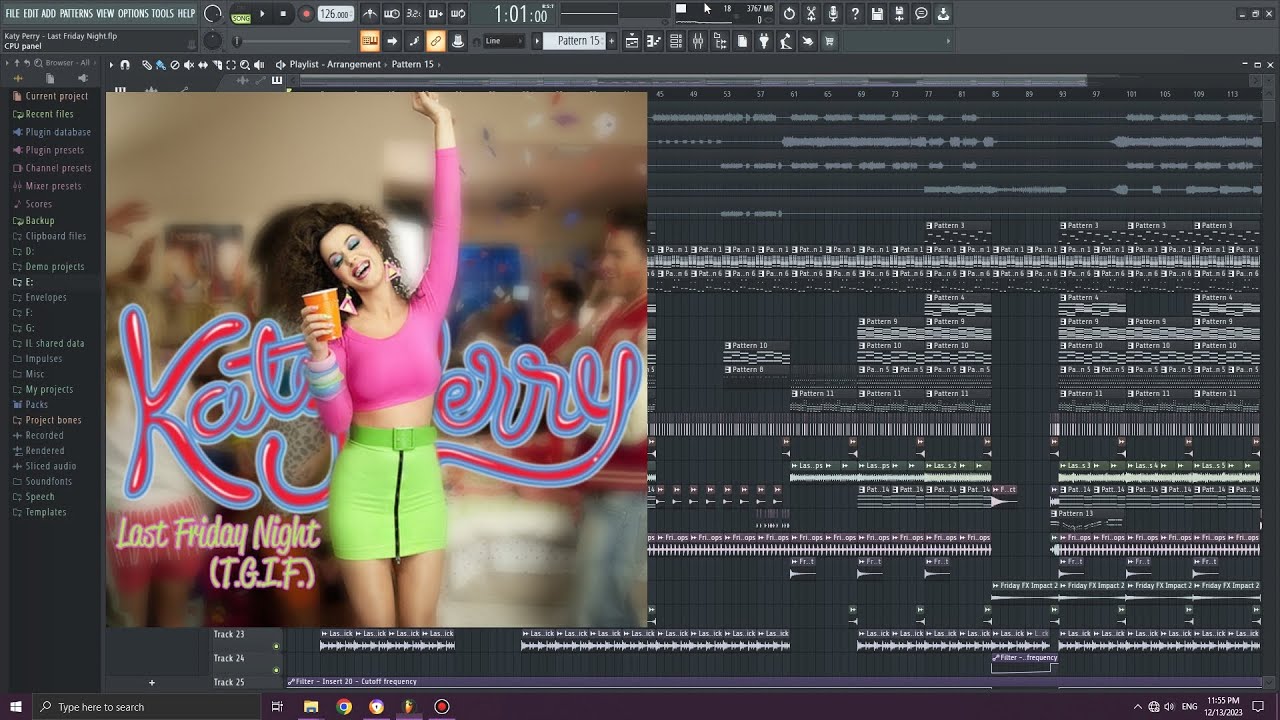Toggle wait for input to start playing
The width and height of the screenshot is (1280, 720).
tap(391, 14)
